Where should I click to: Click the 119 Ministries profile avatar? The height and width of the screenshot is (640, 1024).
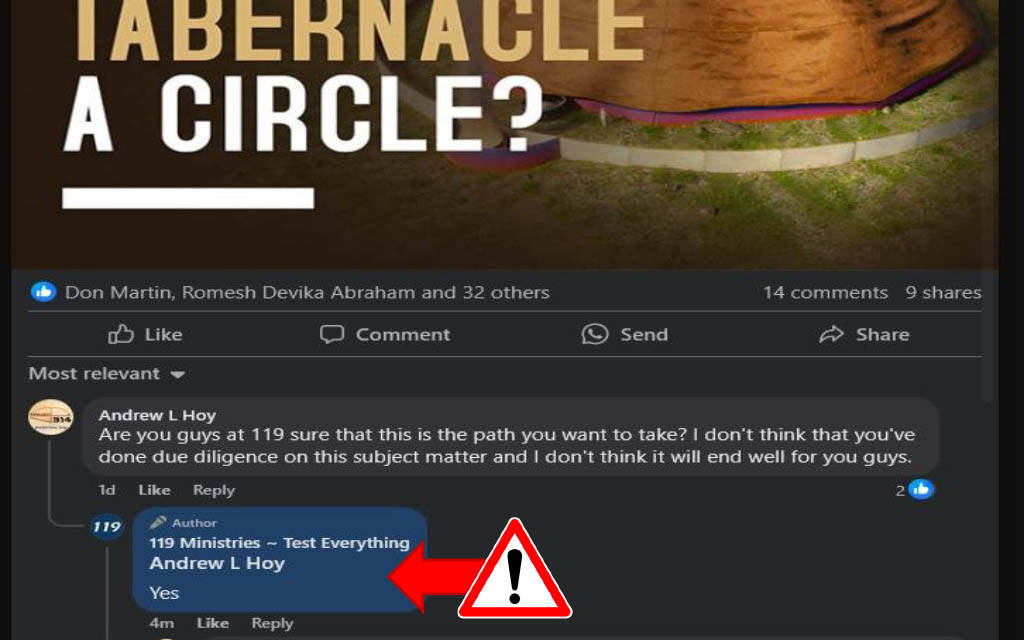tap(106, 526)
